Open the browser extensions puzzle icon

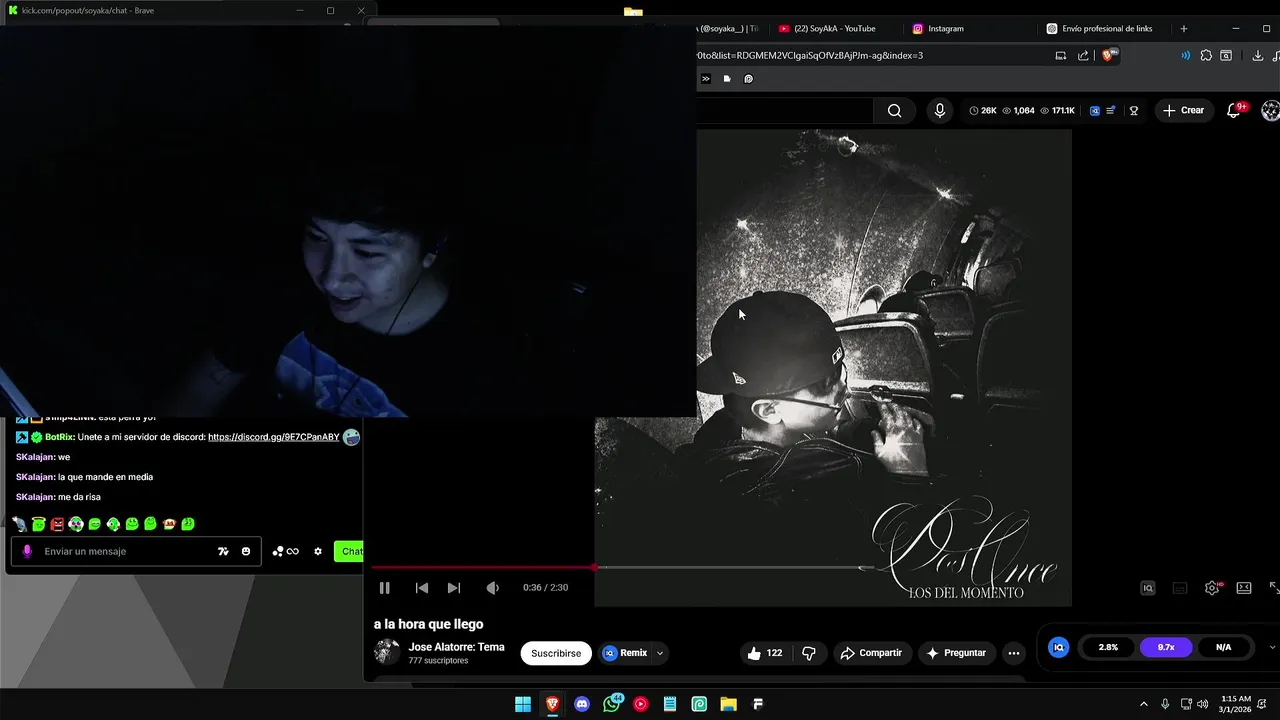click(x=1206, y=56)
